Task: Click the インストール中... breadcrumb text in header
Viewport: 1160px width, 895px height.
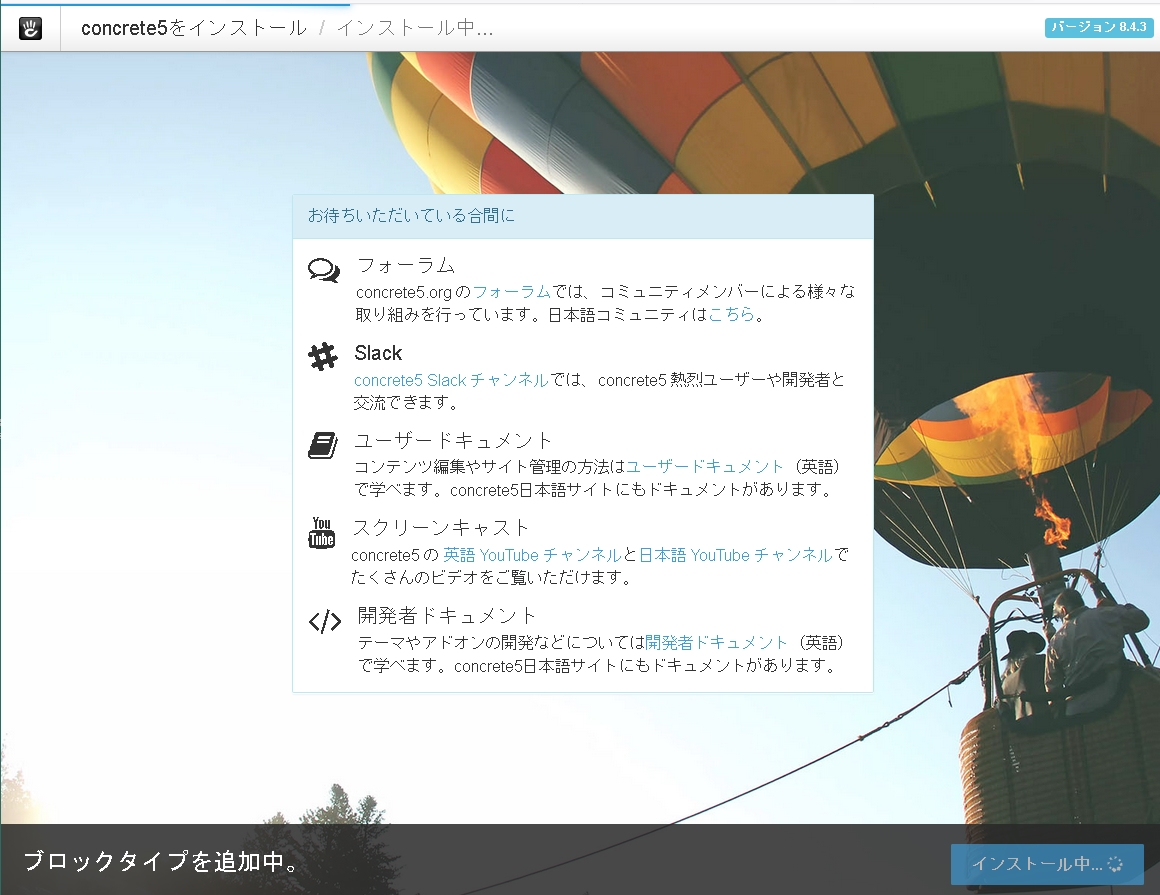Action: click(x=415, y=28)
